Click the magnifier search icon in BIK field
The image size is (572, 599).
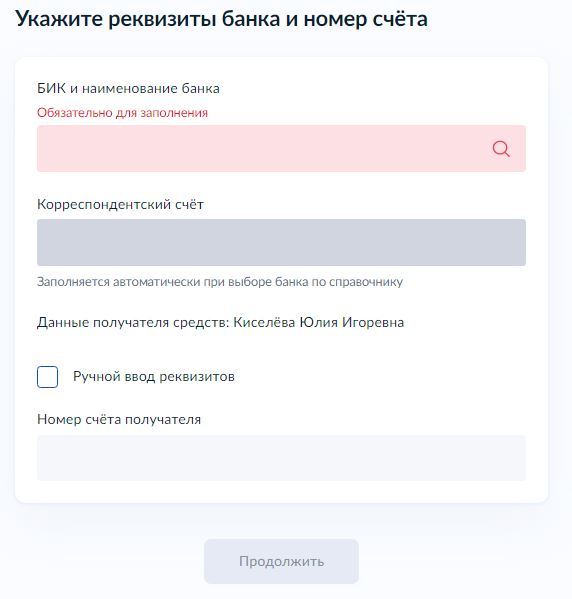501,149
